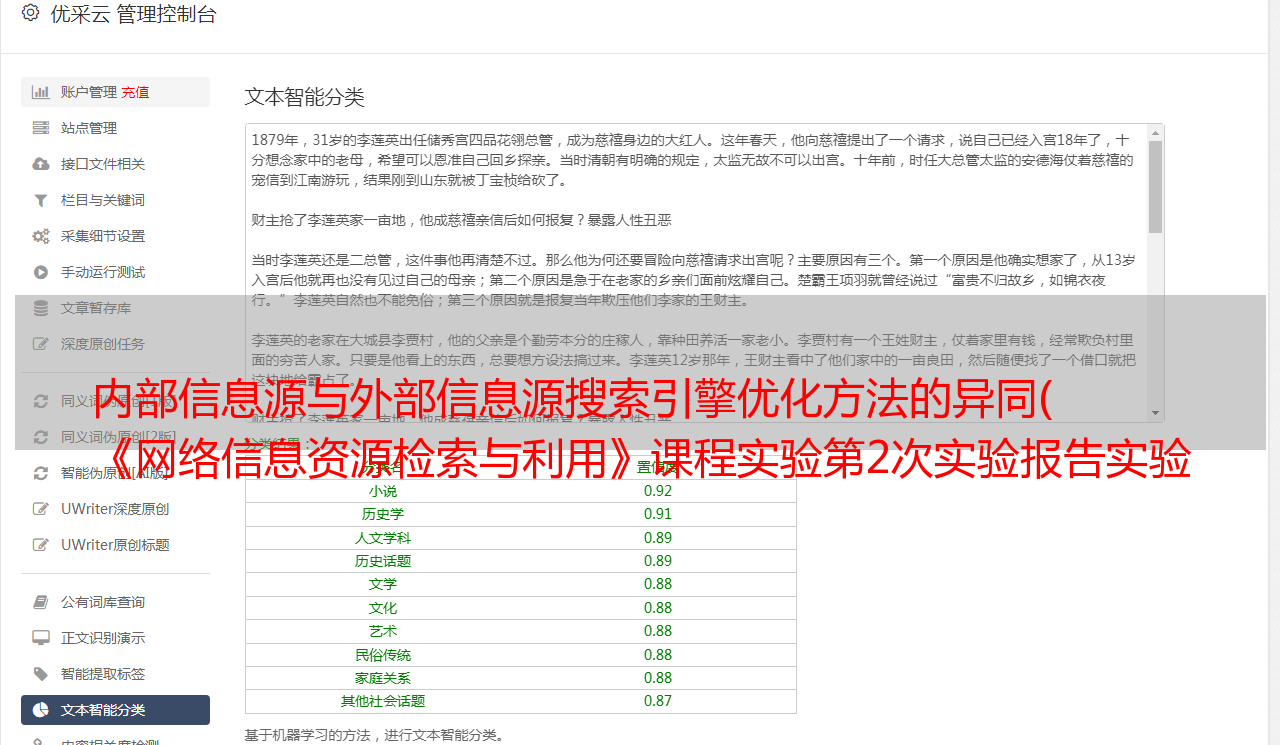Image resolution: width=1280 pixels, height=745 pixels.
Task: Select the 家庭关系 category cell
Action: coord(383,678)
